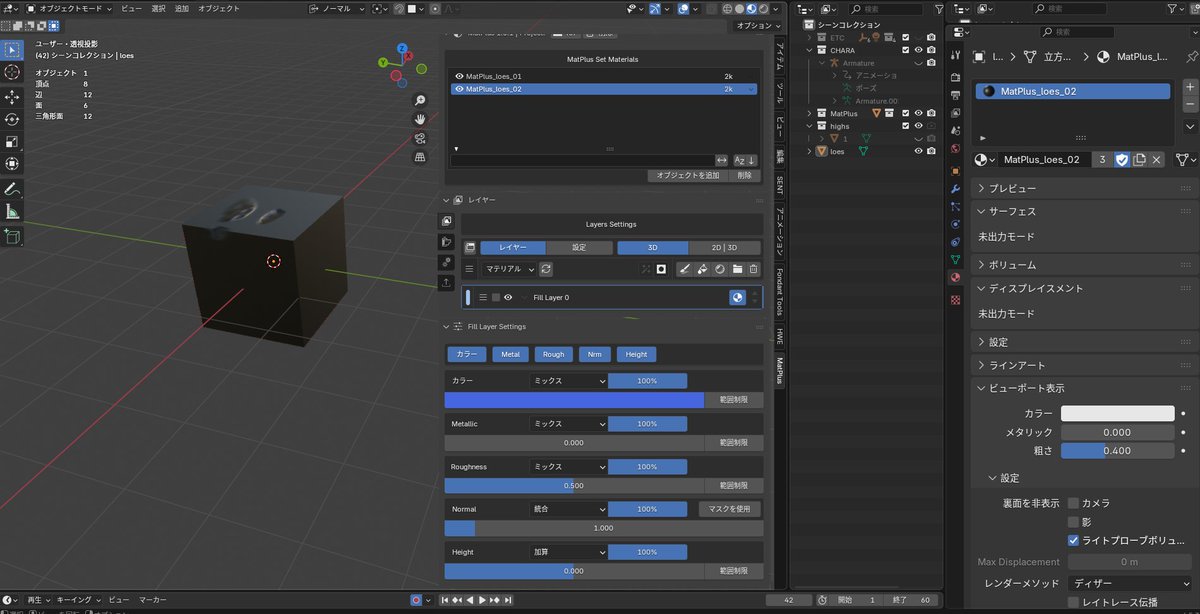Unlink MatPlus_loes_02 material with X icon
This screenshot has height=614, width=1200.
coord(1157,160)
